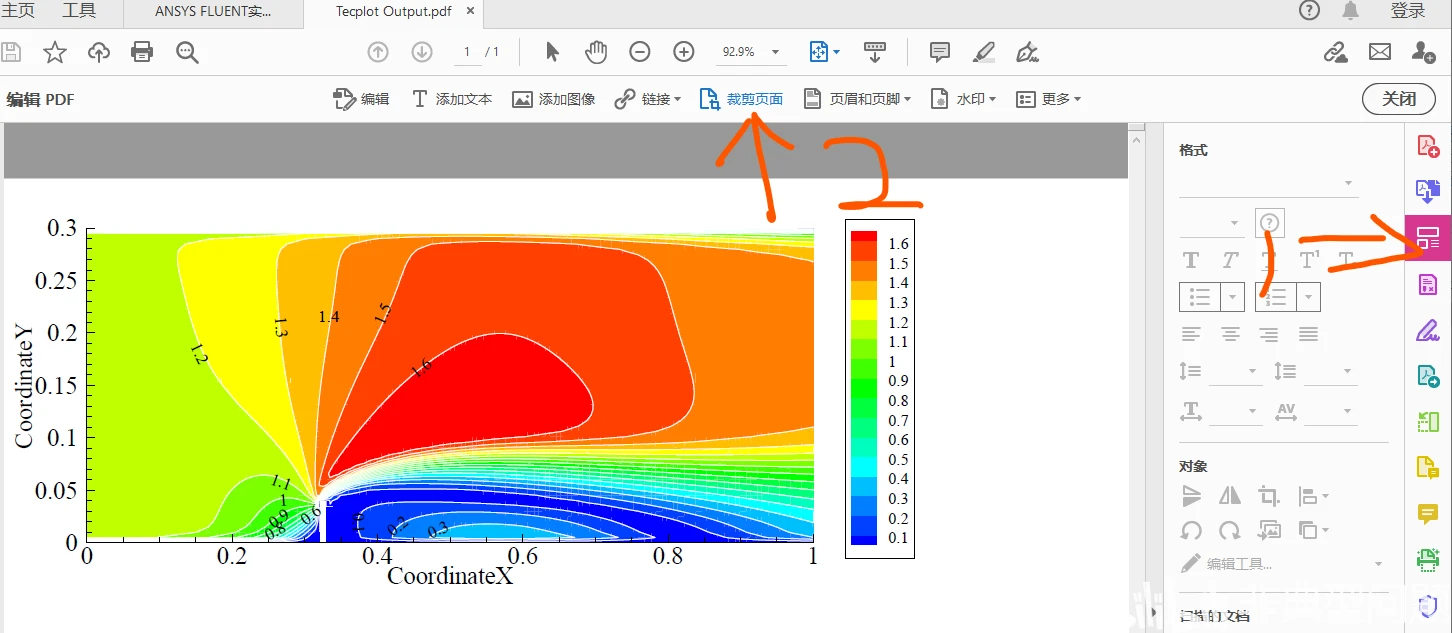The width and height of the screenshot is (1452, 633).
Task: Click the selection arrow cursor tool
Action: 552,52
